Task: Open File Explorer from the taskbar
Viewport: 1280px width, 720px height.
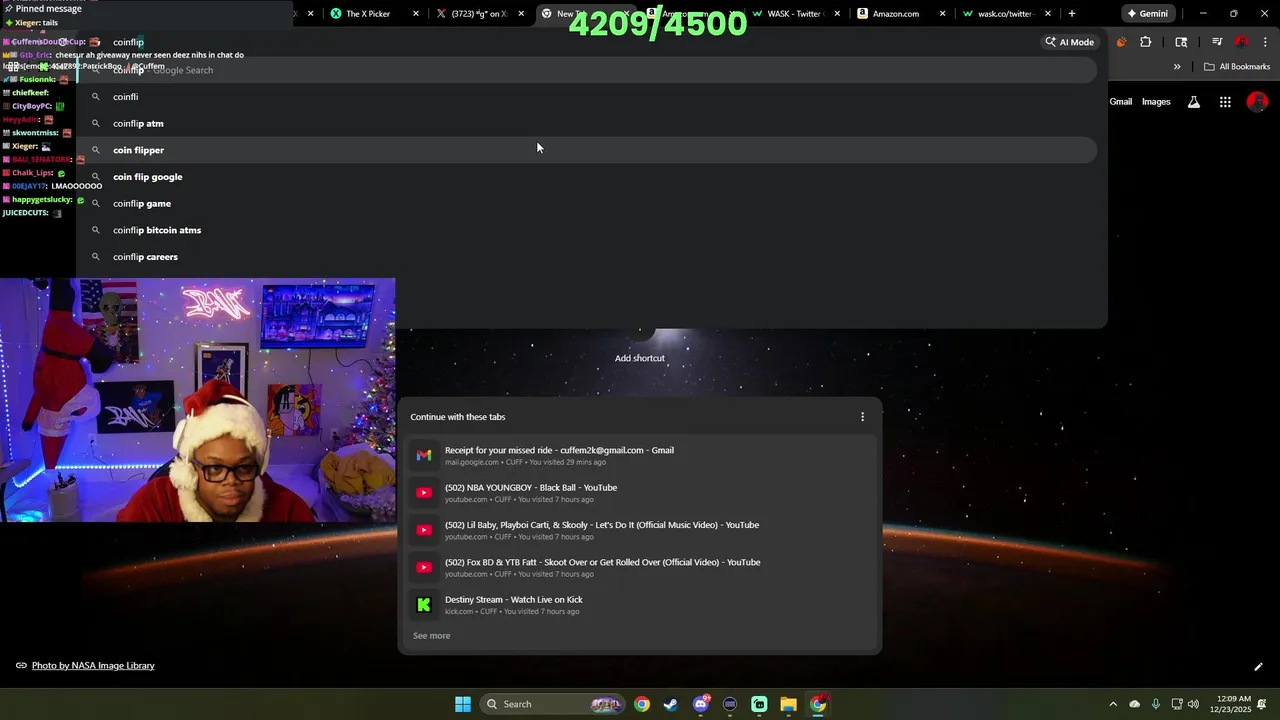Action: point(788,704)
